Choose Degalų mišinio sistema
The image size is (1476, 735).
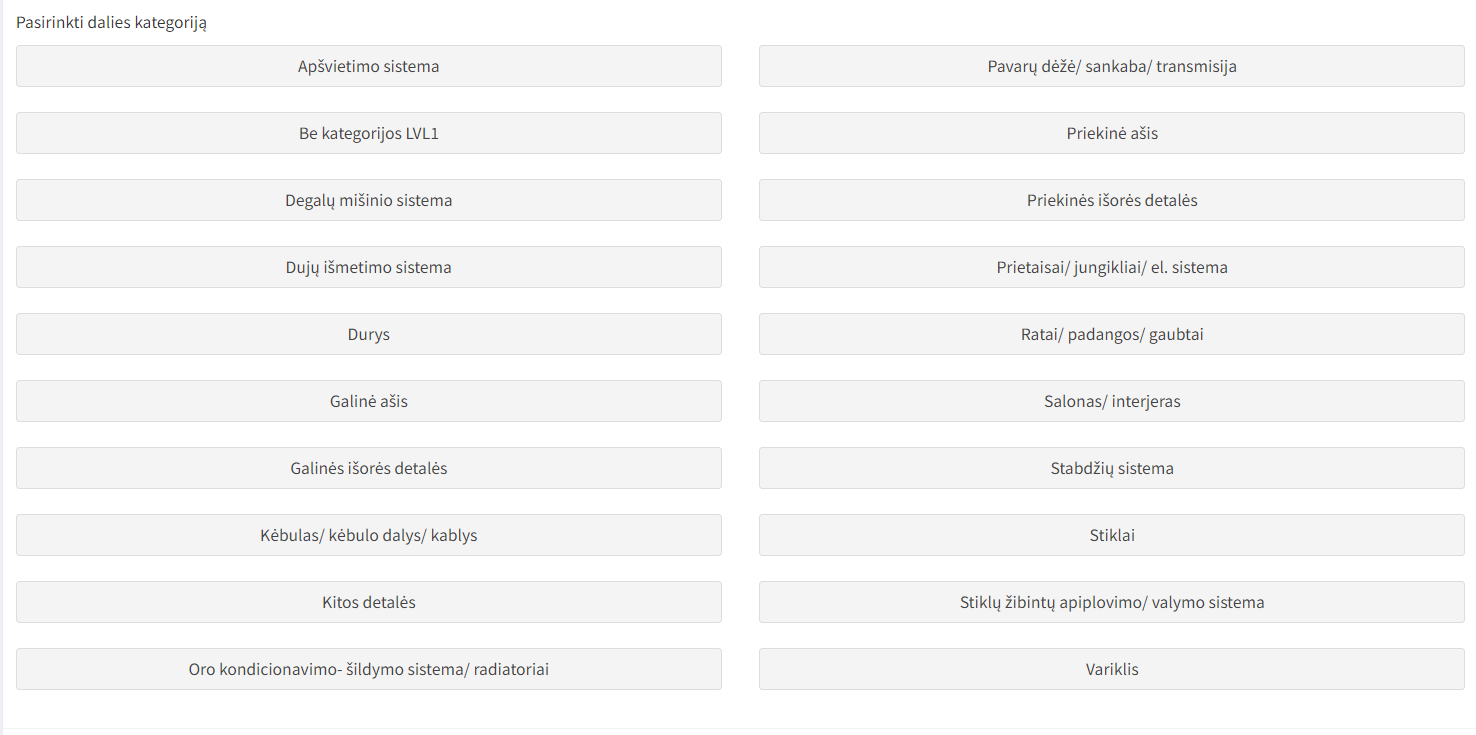tap(369, 200)
